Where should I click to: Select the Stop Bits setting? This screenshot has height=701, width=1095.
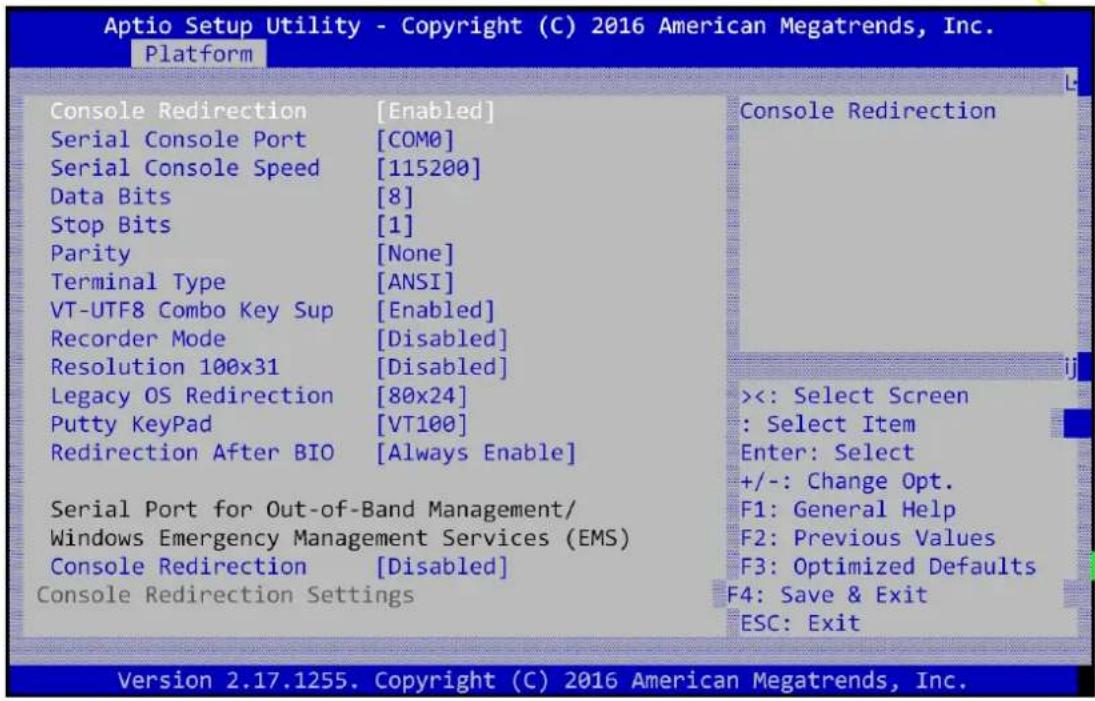(x=110, y=226)
